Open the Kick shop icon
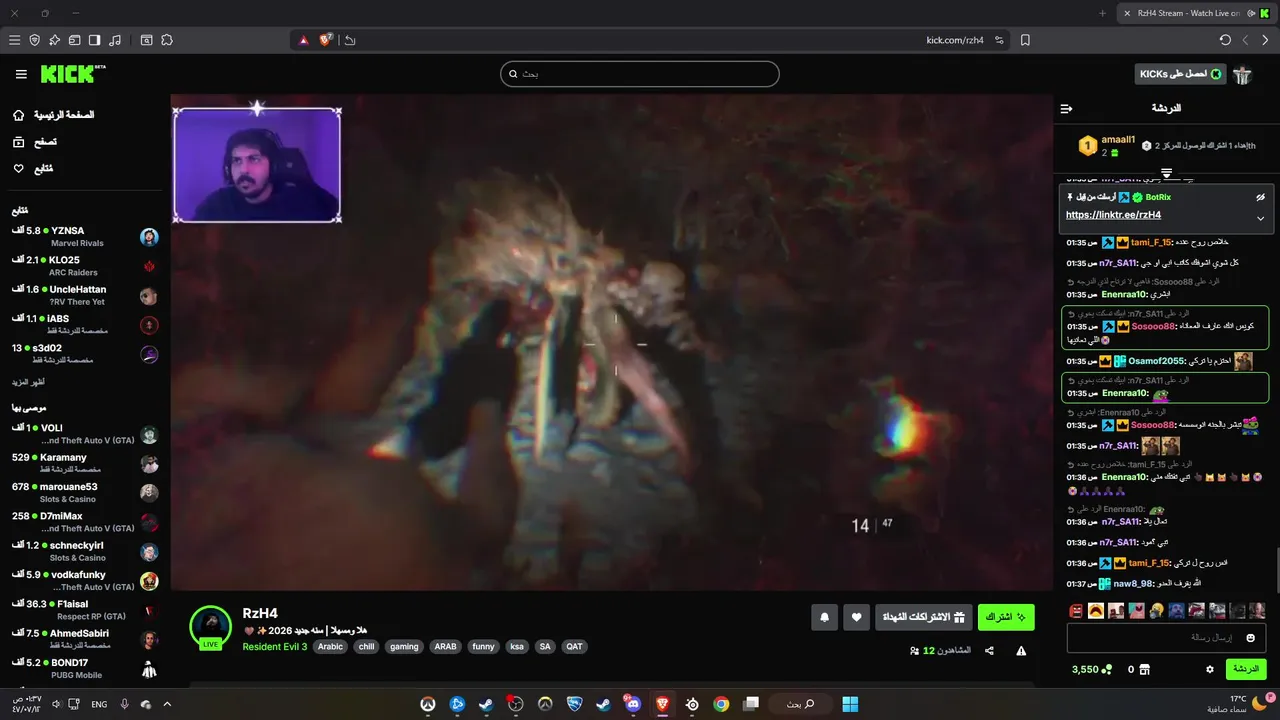The image size is (1280, 720). 1145,669
